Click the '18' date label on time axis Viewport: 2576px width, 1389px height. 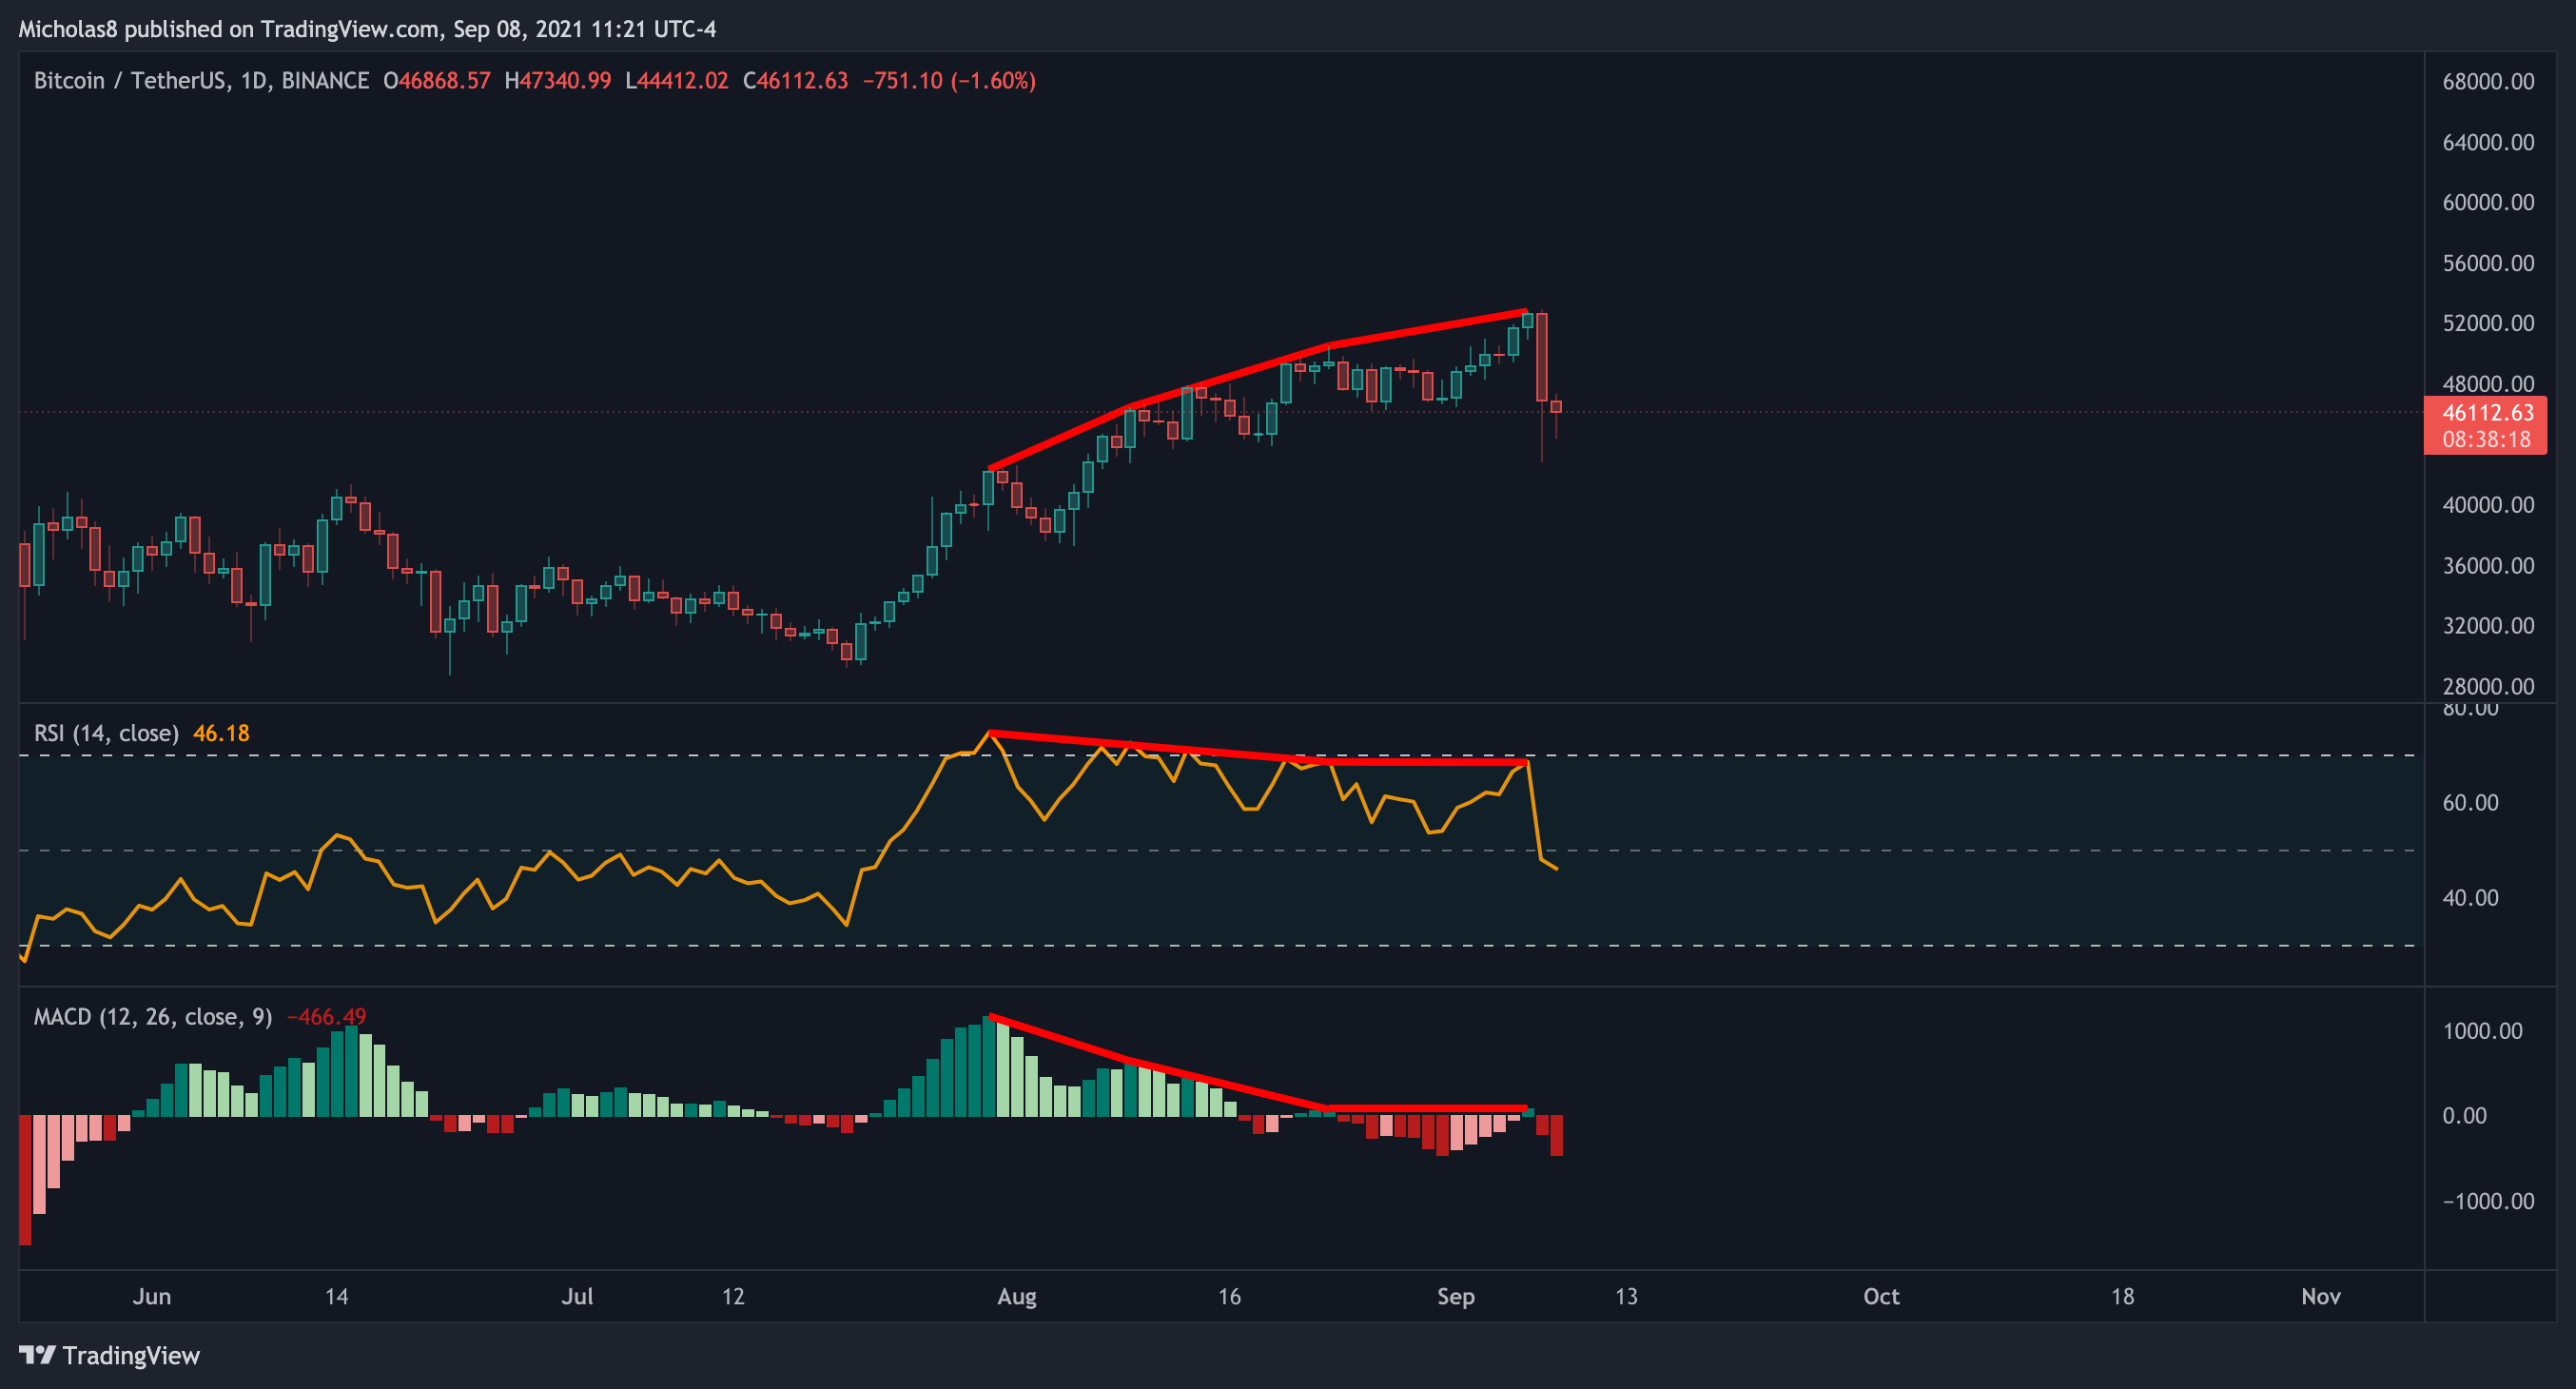(2122, 1297)
